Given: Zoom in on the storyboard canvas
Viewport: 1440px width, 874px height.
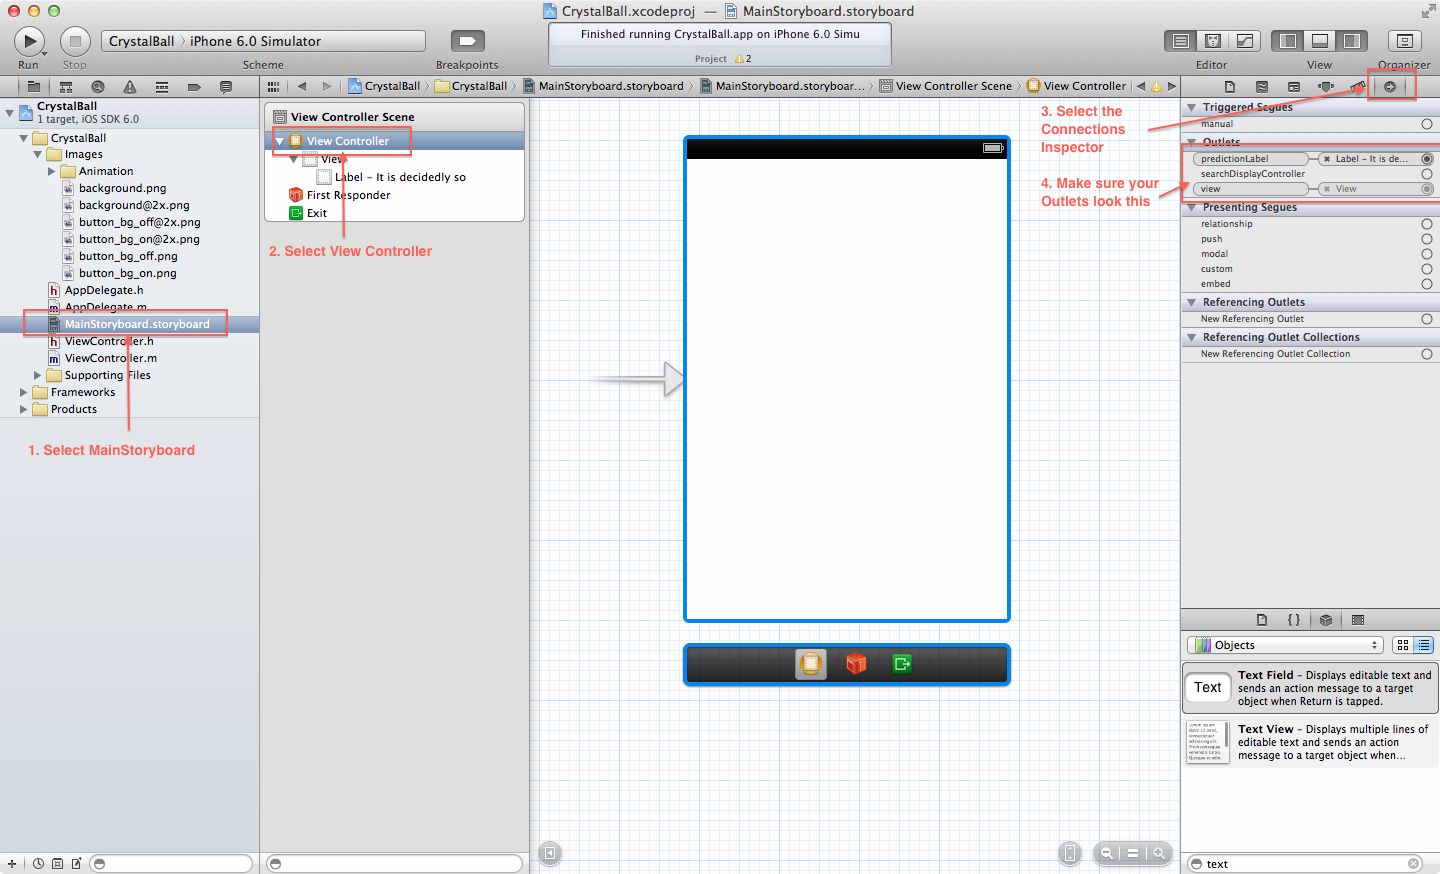Looking at the screenshot, I should coord(1159,853).
